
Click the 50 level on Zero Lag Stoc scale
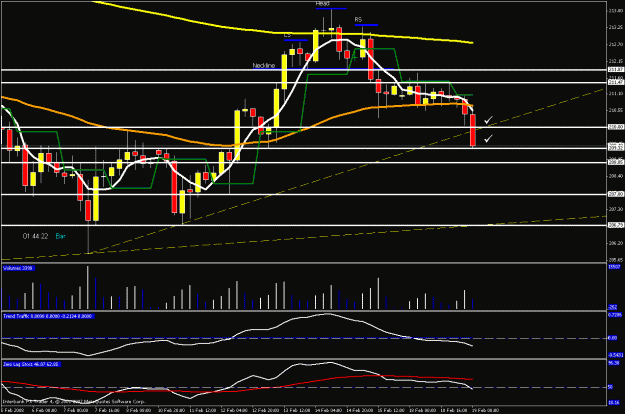(x=611, y=387)
